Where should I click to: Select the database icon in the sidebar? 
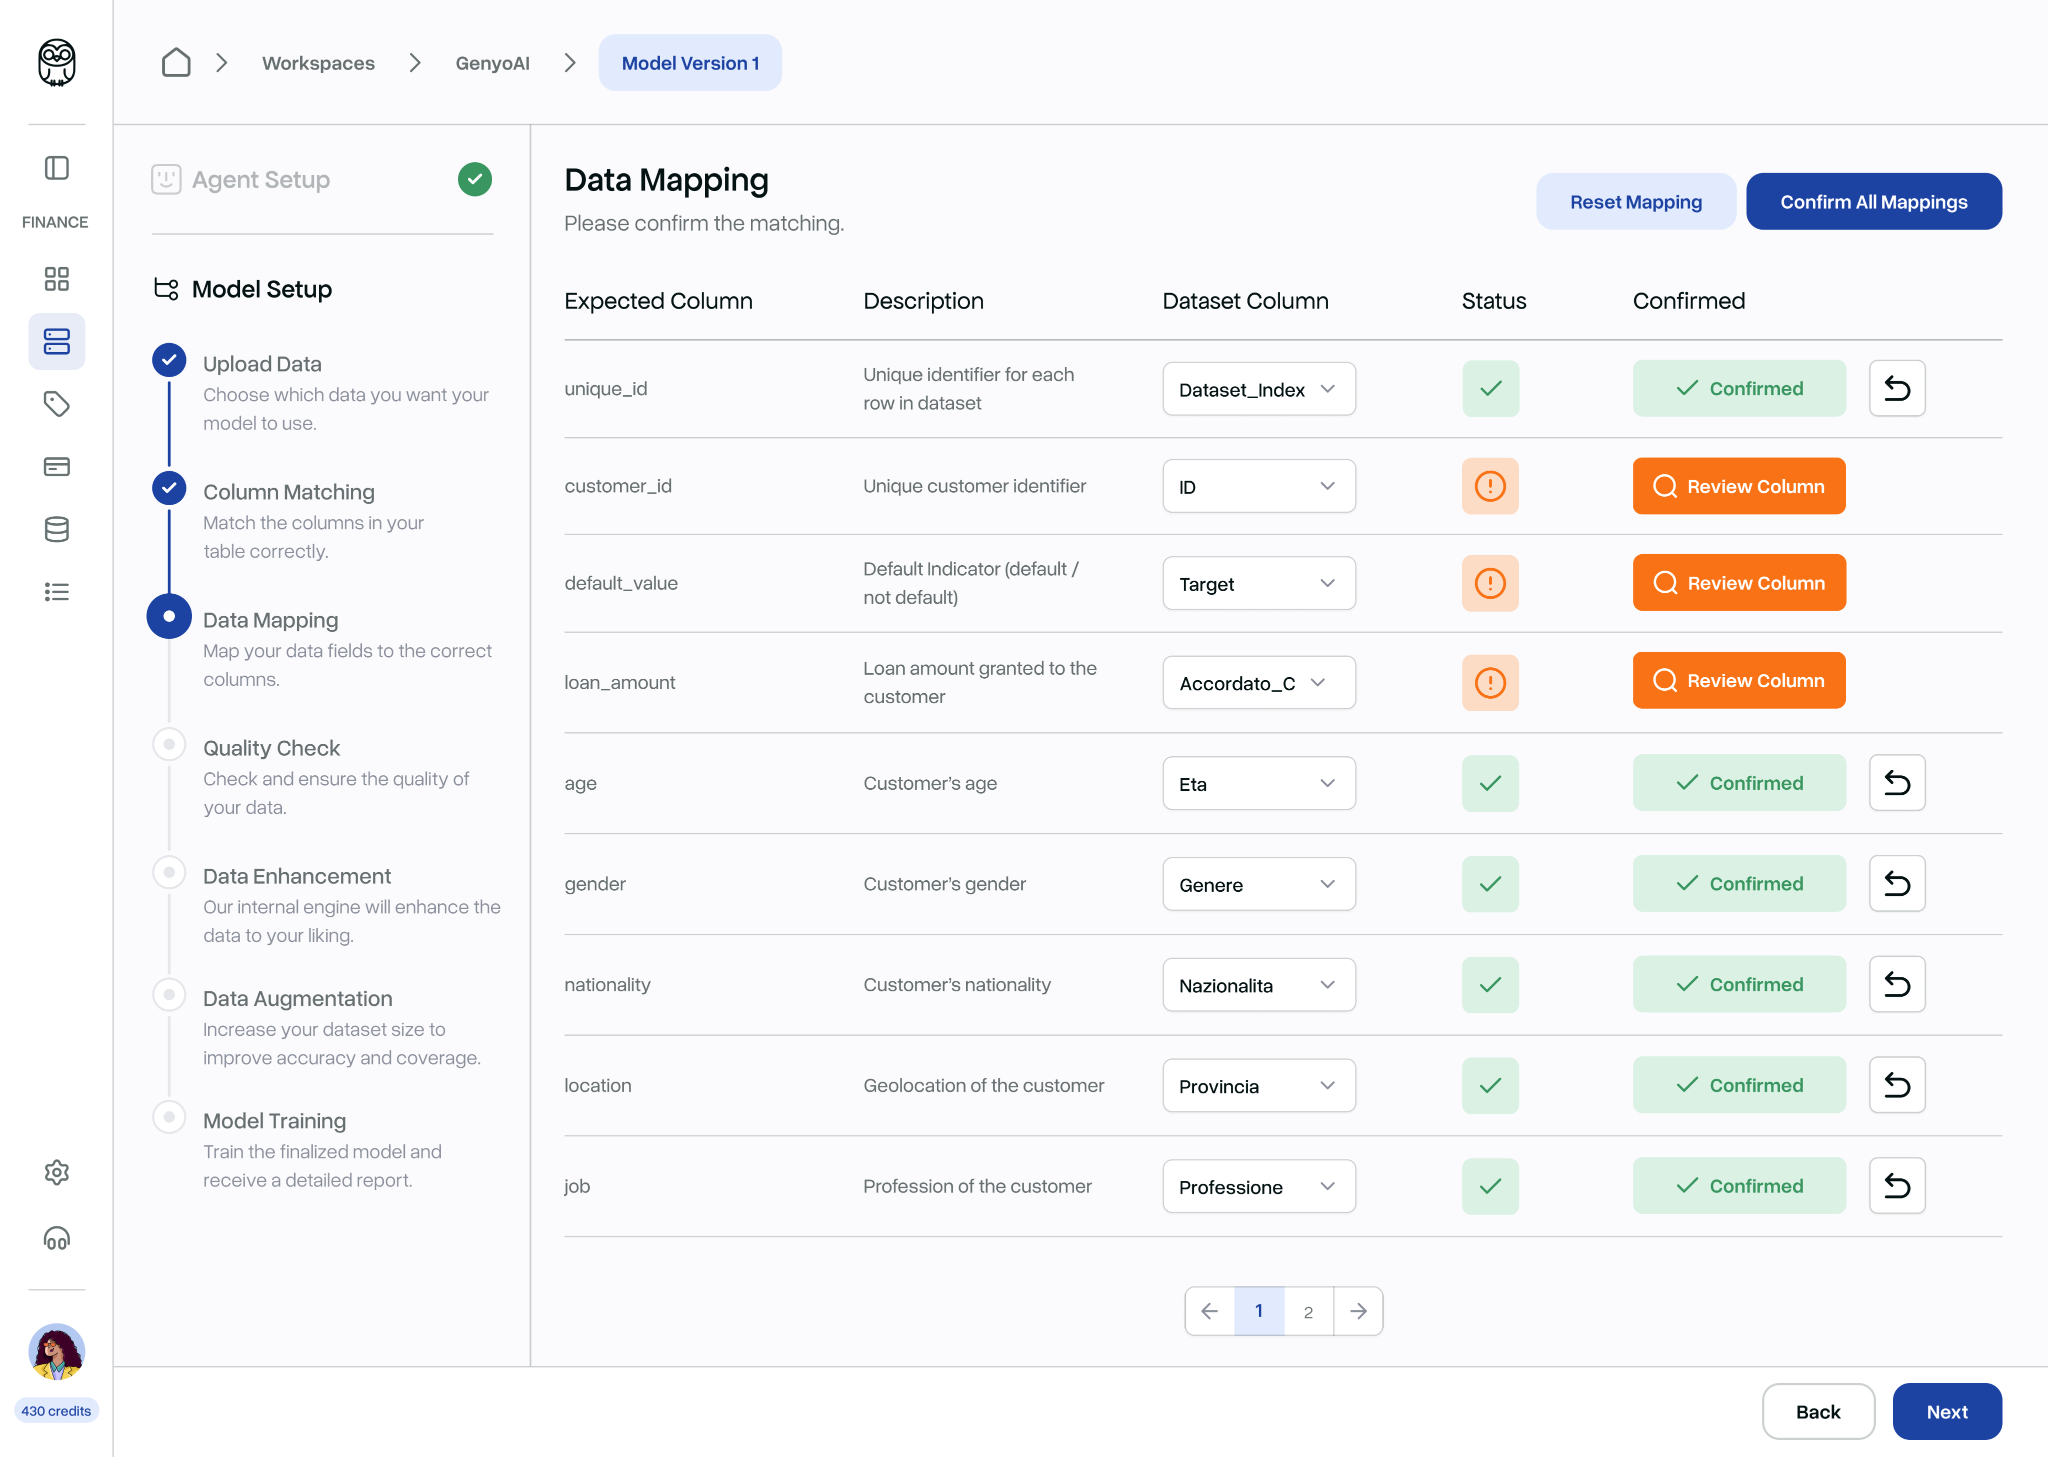point(57,529)
